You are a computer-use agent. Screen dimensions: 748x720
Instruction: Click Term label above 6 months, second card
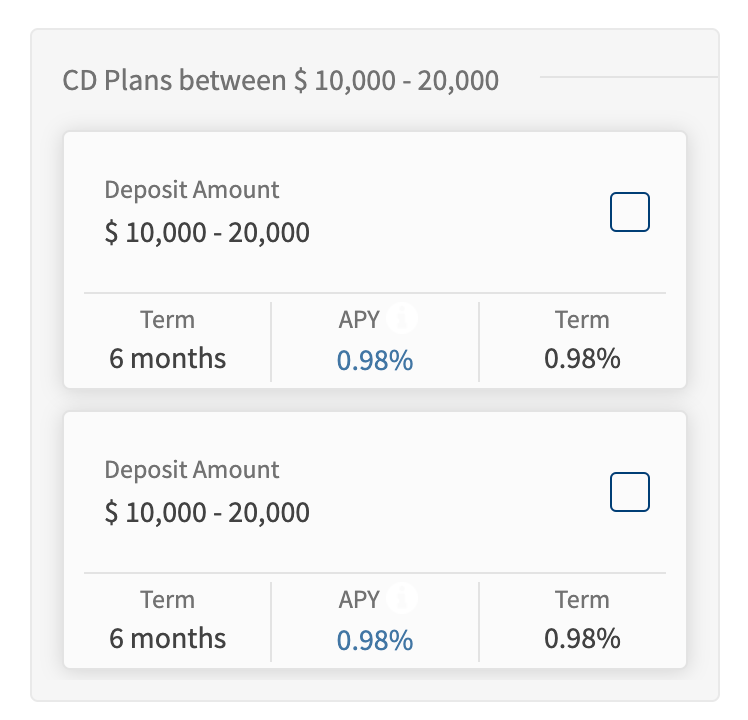tap(167, 599)
